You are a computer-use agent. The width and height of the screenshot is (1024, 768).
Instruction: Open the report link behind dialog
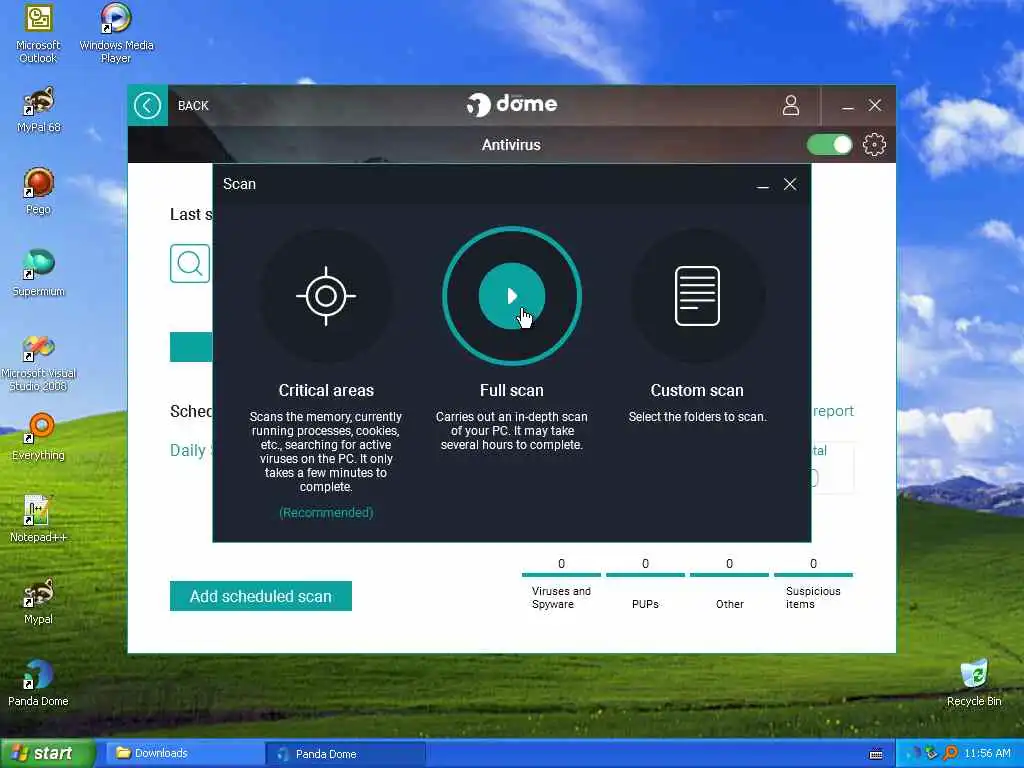[833, 411]
